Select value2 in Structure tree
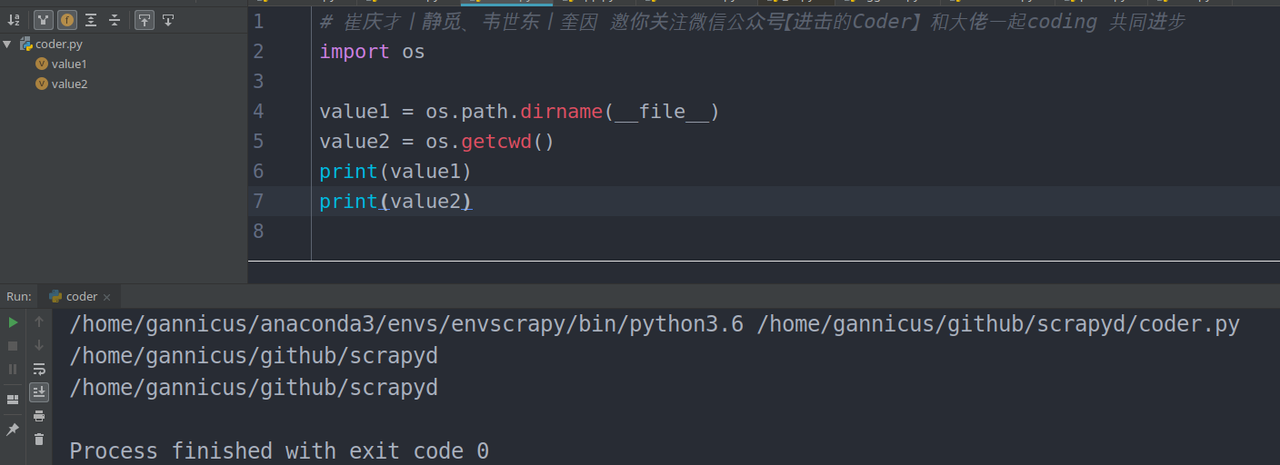The width and height of the screenshot is (1280, 465). point(69,84)
